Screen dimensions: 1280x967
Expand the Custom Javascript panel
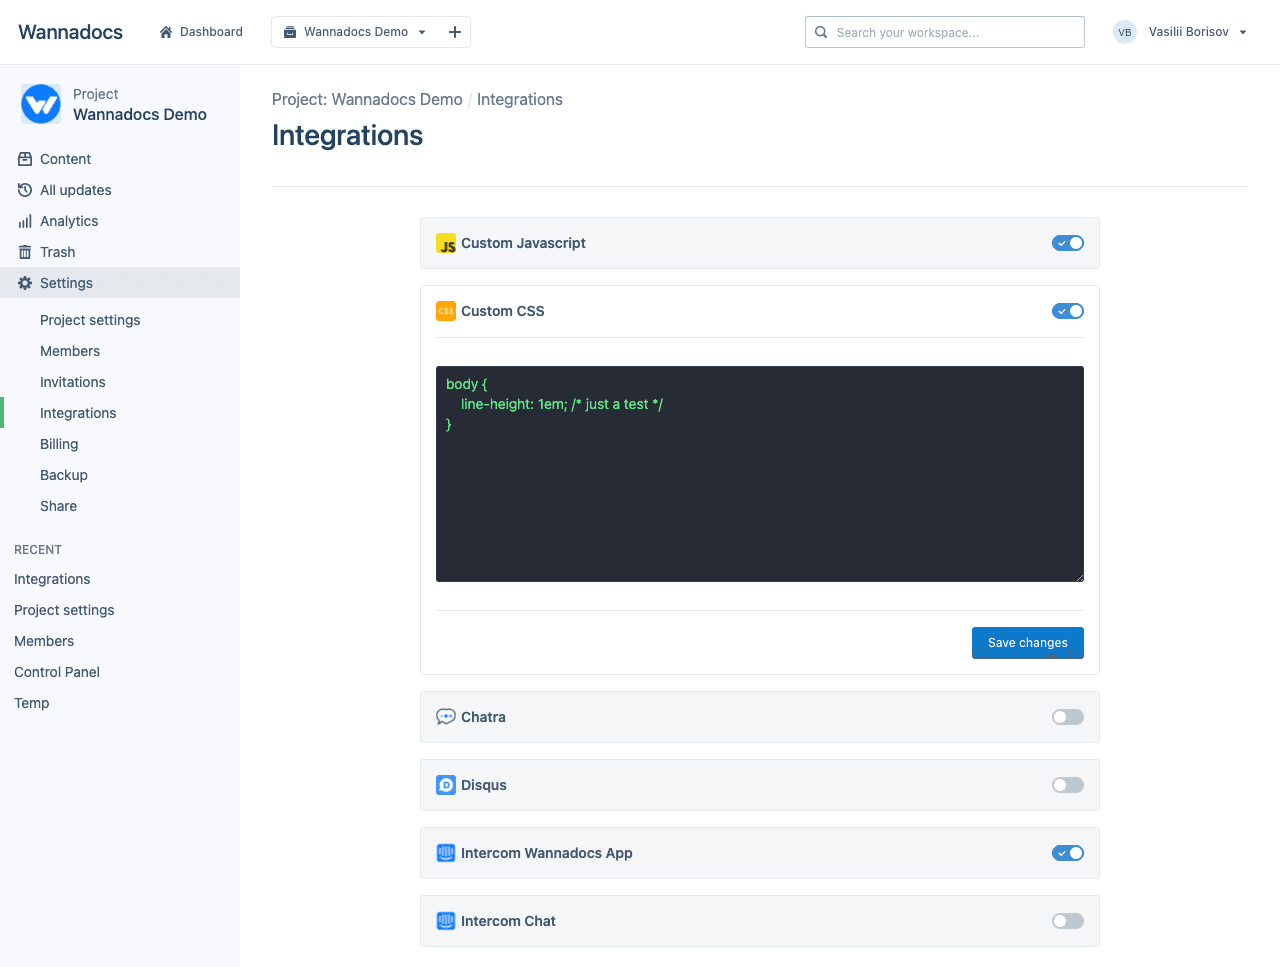(760, 243)
